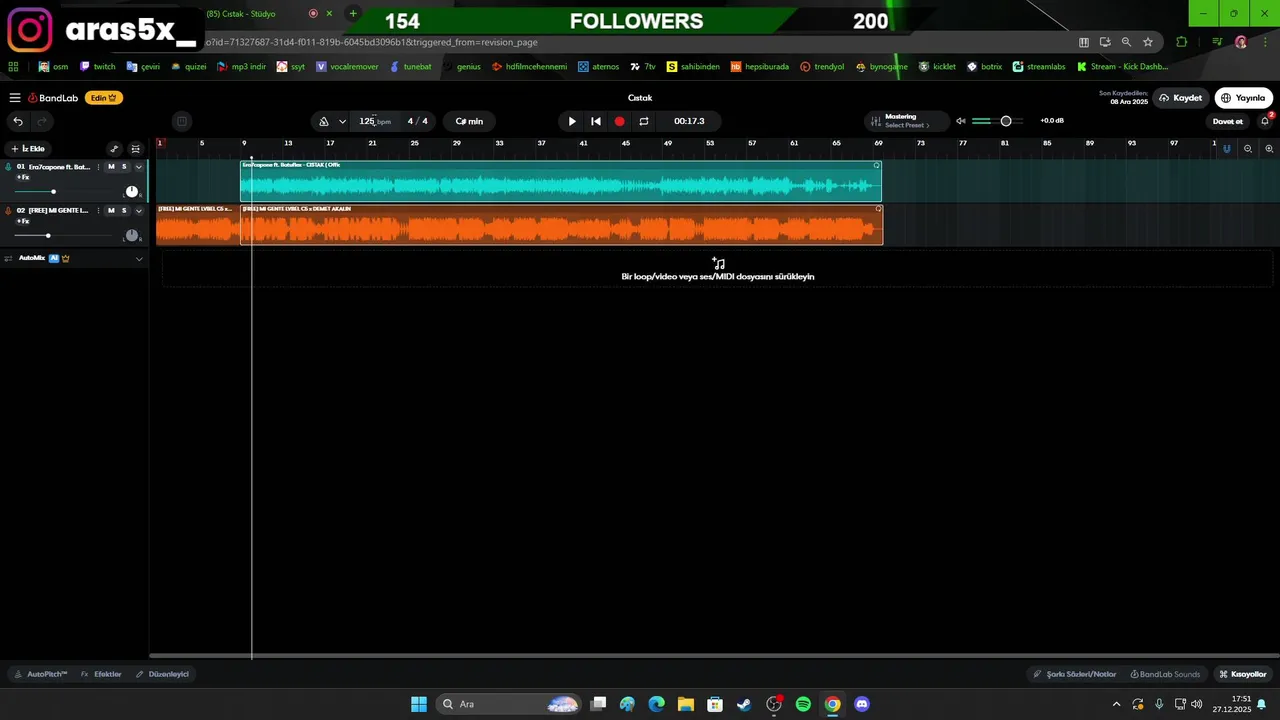
Task: Open Spotify from the taskbar
Action: click(x=803, y=704)
